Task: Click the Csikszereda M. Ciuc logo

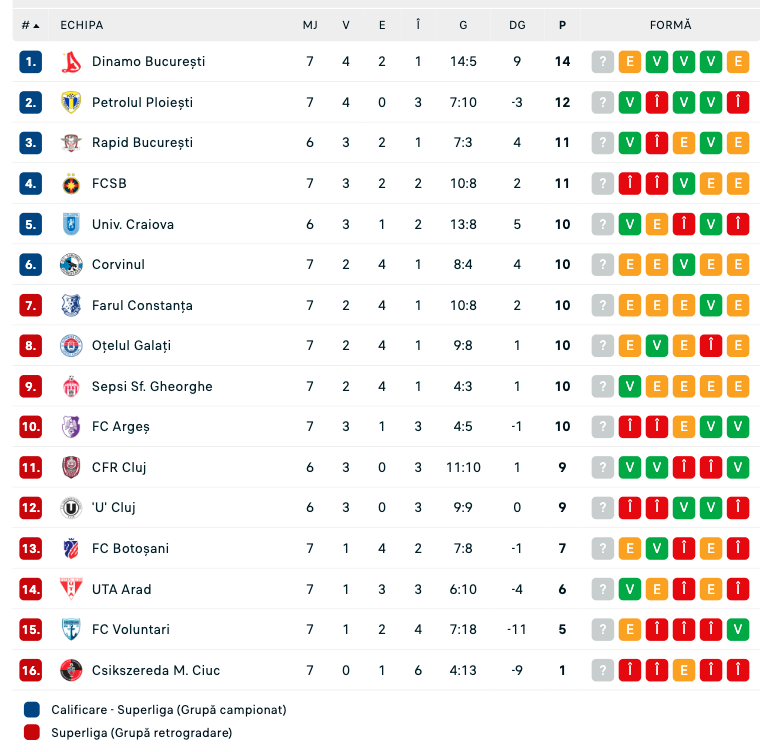Action: pyautogui.click(x=71, y=670)
